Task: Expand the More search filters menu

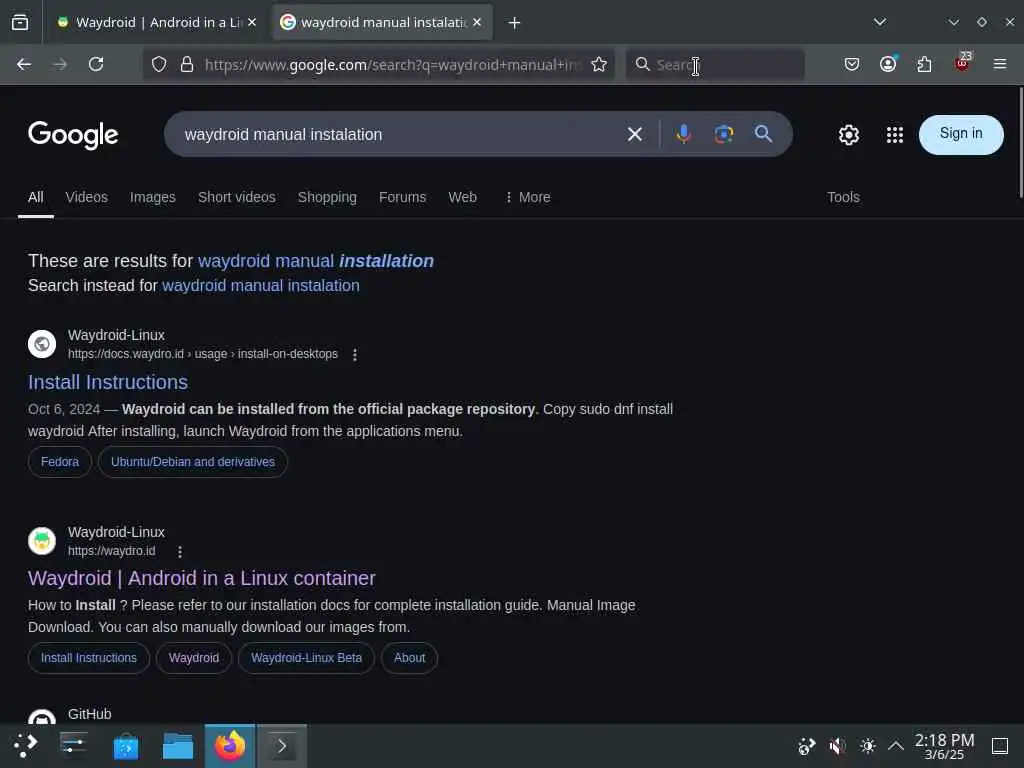Action: [528, 197]
